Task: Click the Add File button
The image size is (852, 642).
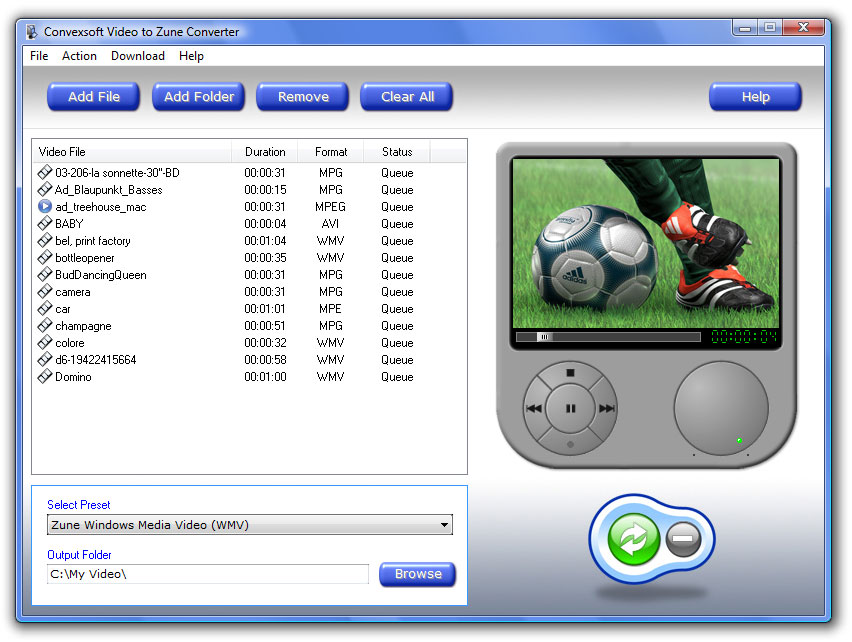Action: [x=94, y=97]
